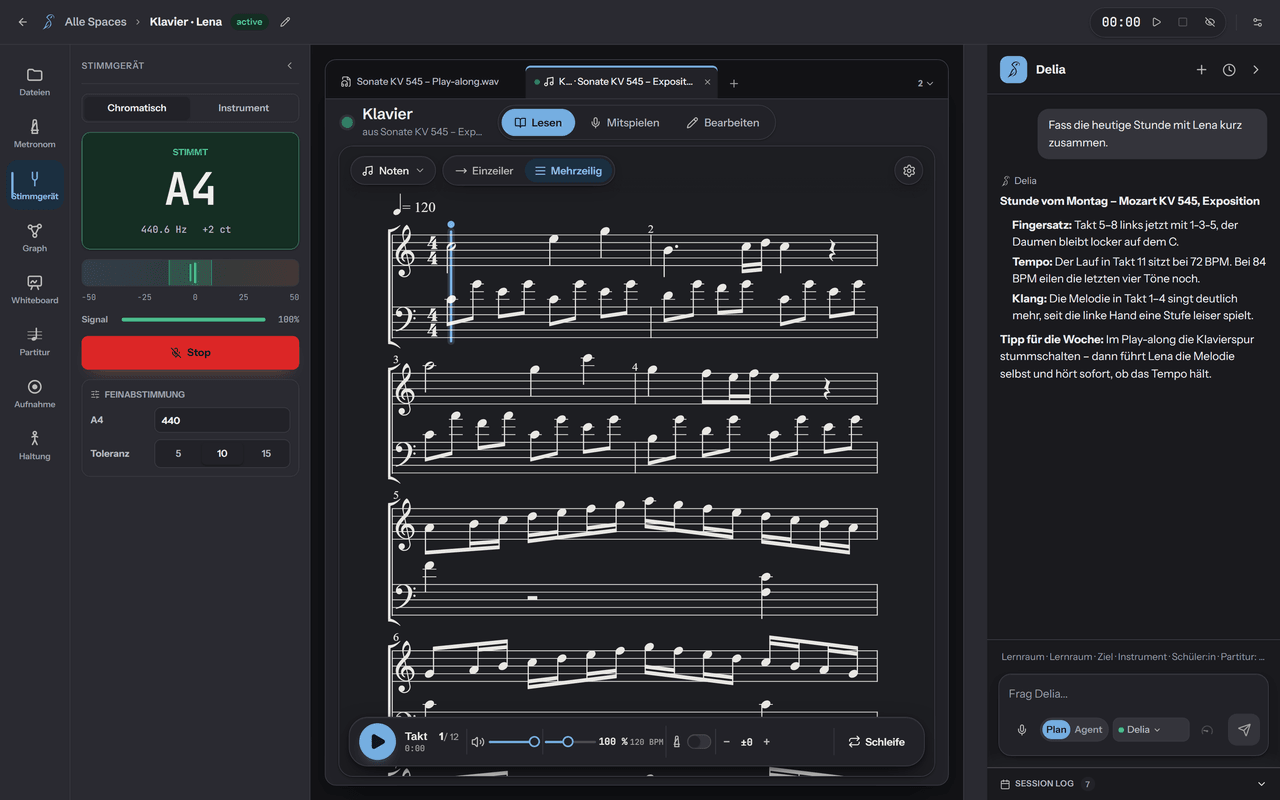Select the Mitspielen mode tab
This screenshot has width=1280, height=800.
tap(625, 123)
